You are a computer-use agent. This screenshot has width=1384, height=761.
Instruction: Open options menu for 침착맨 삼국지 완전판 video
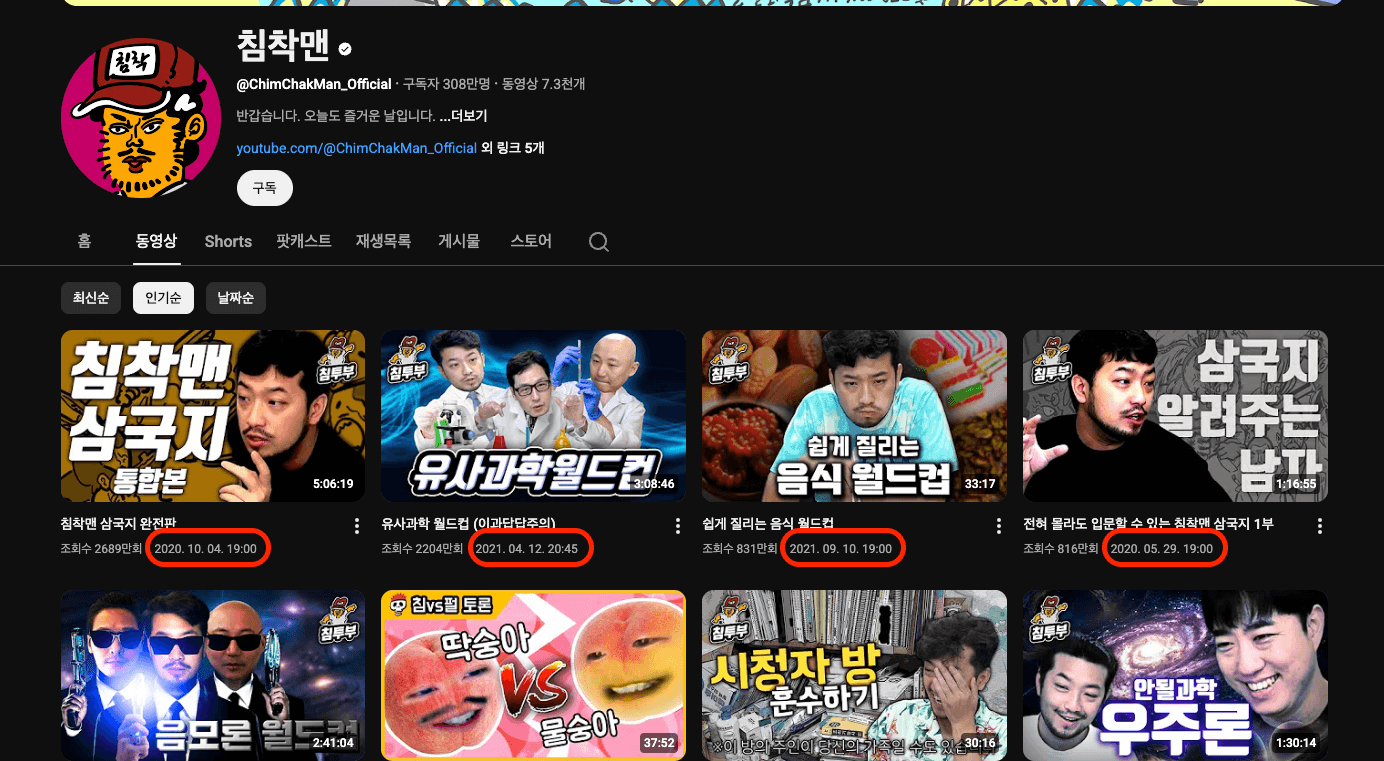[x=357, y=526]
